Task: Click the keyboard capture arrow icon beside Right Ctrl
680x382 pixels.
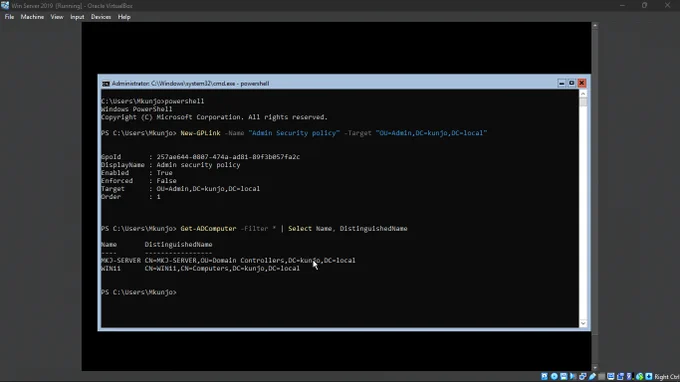Action: [x=649, y=376]
